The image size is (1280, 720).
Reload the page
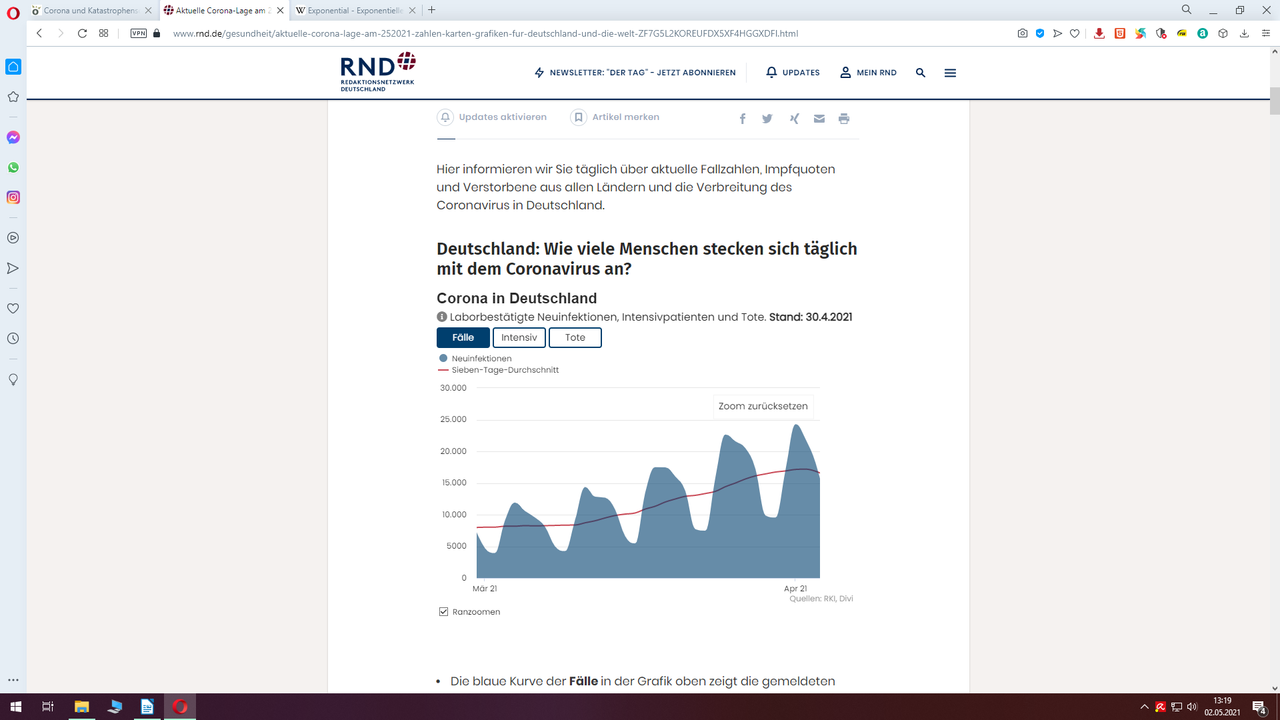click(82, 33)
